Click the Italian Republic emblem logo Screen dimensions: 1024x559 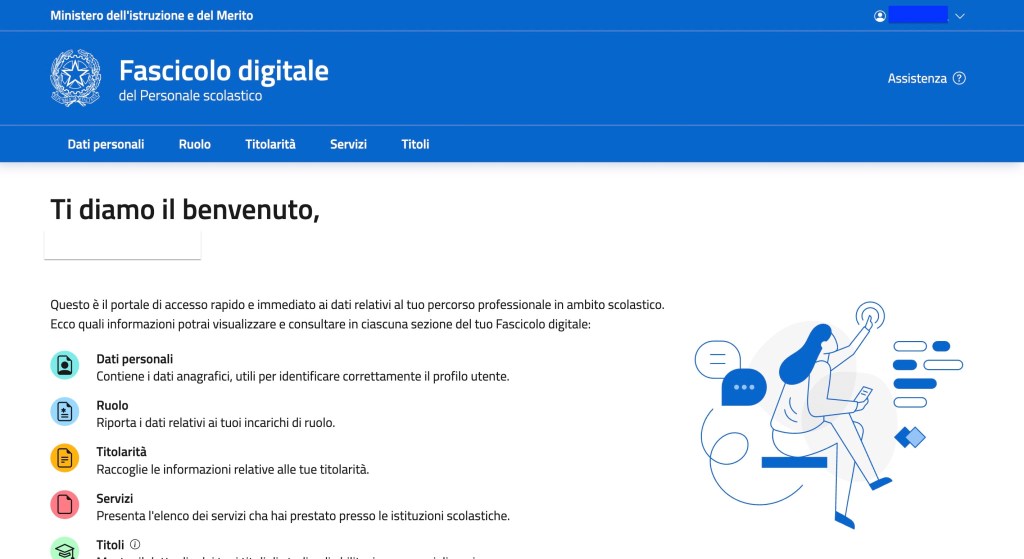(x=76, y=78)
